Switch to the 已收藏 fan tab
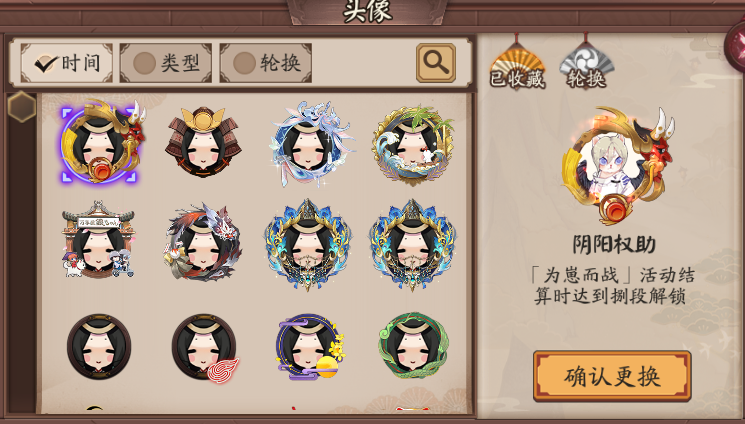Screen dimensions: 745x424 [517, 65]
